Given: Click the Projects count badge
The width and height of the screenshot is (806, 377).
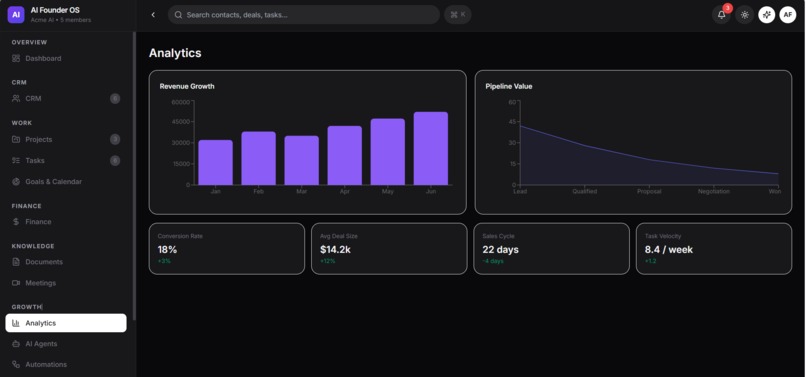Looking at the screenshot, I should pyautogui.click(x=115, y=139).
